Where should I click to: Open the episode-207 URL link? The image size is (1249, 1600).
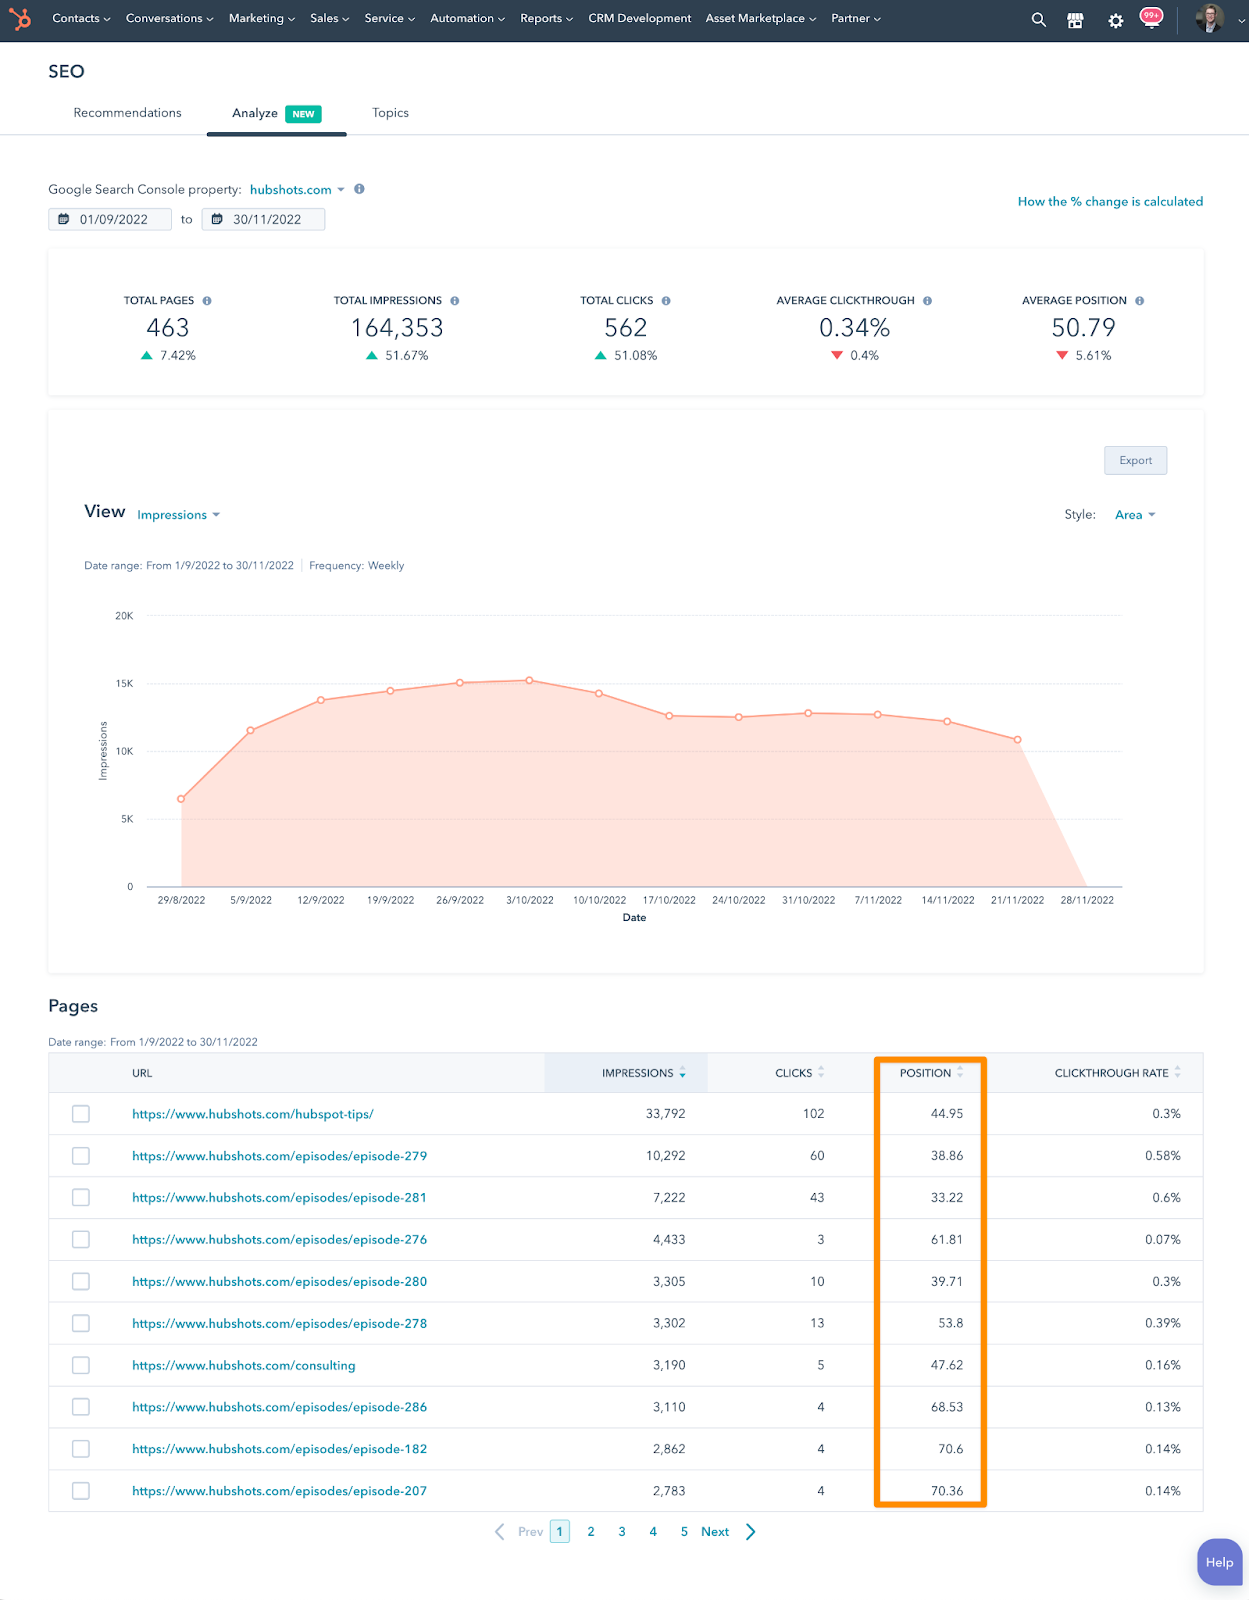(x=279, y=1491)
